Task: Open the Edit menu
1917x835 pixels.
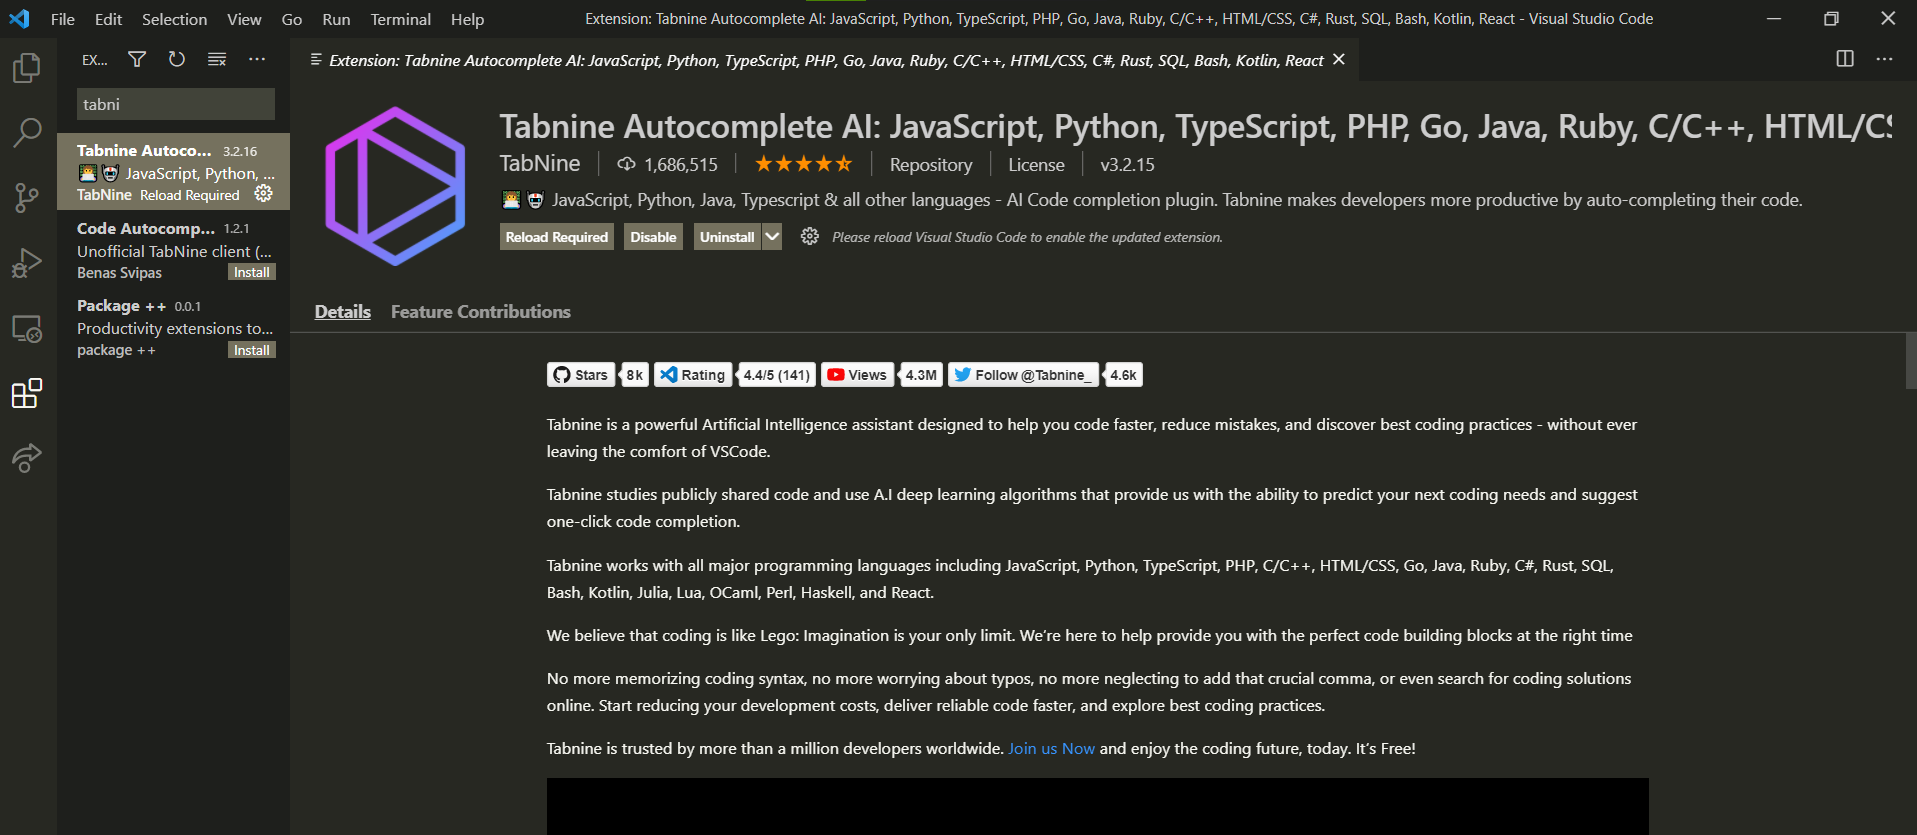Action: 108,19
